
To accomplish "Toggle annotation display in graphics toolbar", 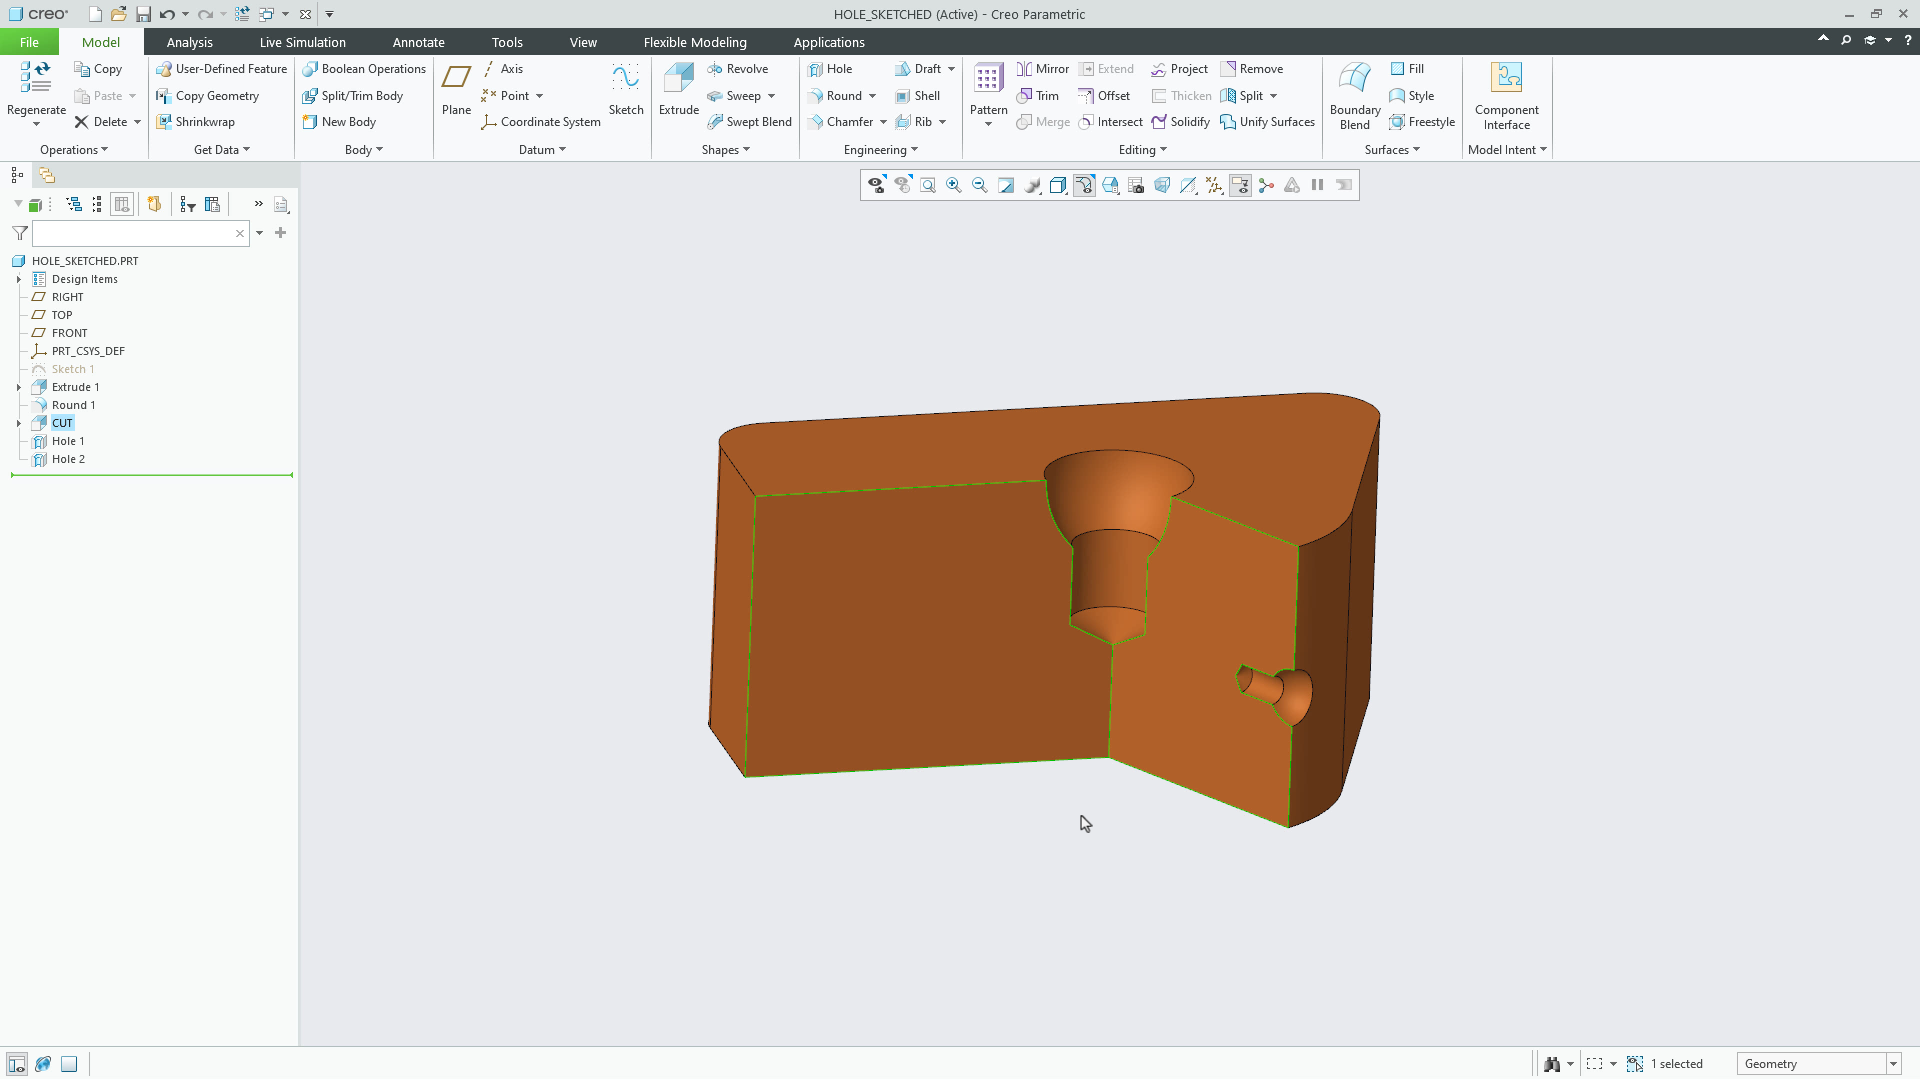I will click(x=1240, y=185).
